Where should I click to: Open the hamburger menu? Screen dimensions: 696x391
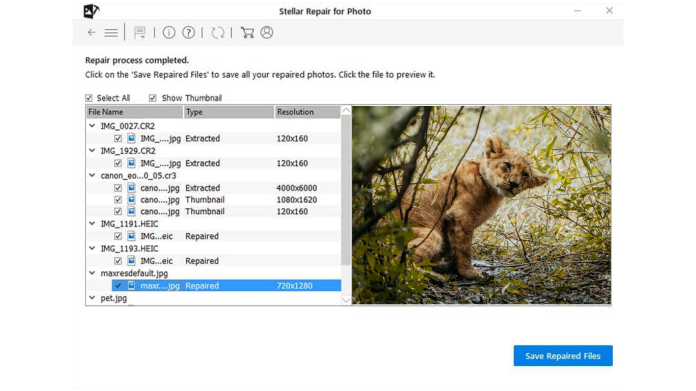click(x=111, y=33)
